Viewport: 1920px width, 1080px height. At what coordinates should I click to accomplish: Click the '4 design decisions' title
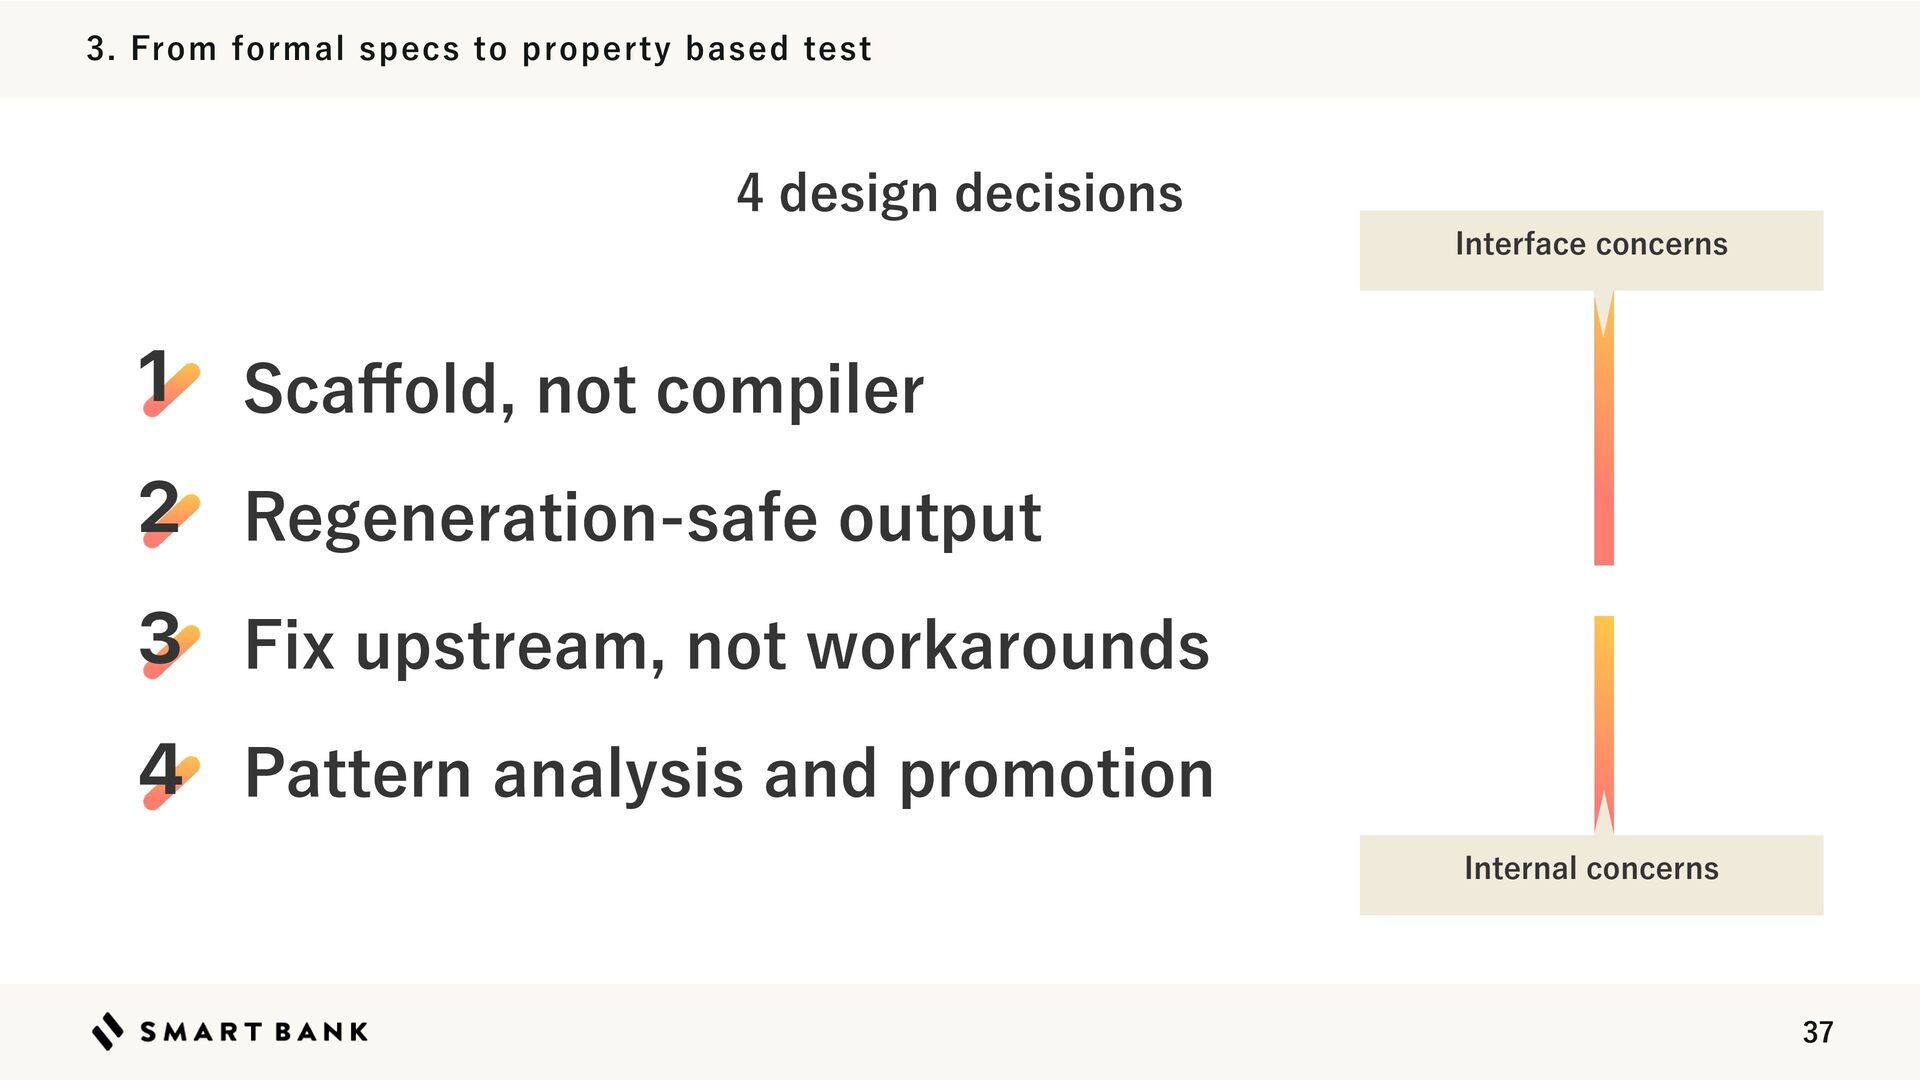point(959,193)
